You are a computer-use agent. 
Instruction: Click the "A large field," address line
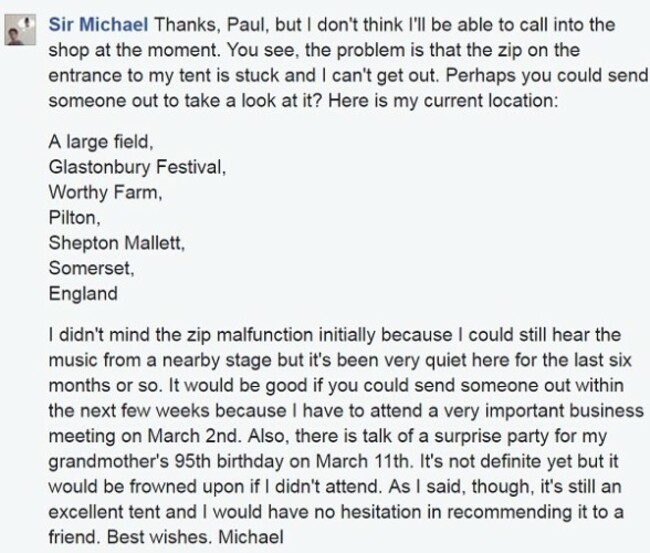click(x=101, y=142)
